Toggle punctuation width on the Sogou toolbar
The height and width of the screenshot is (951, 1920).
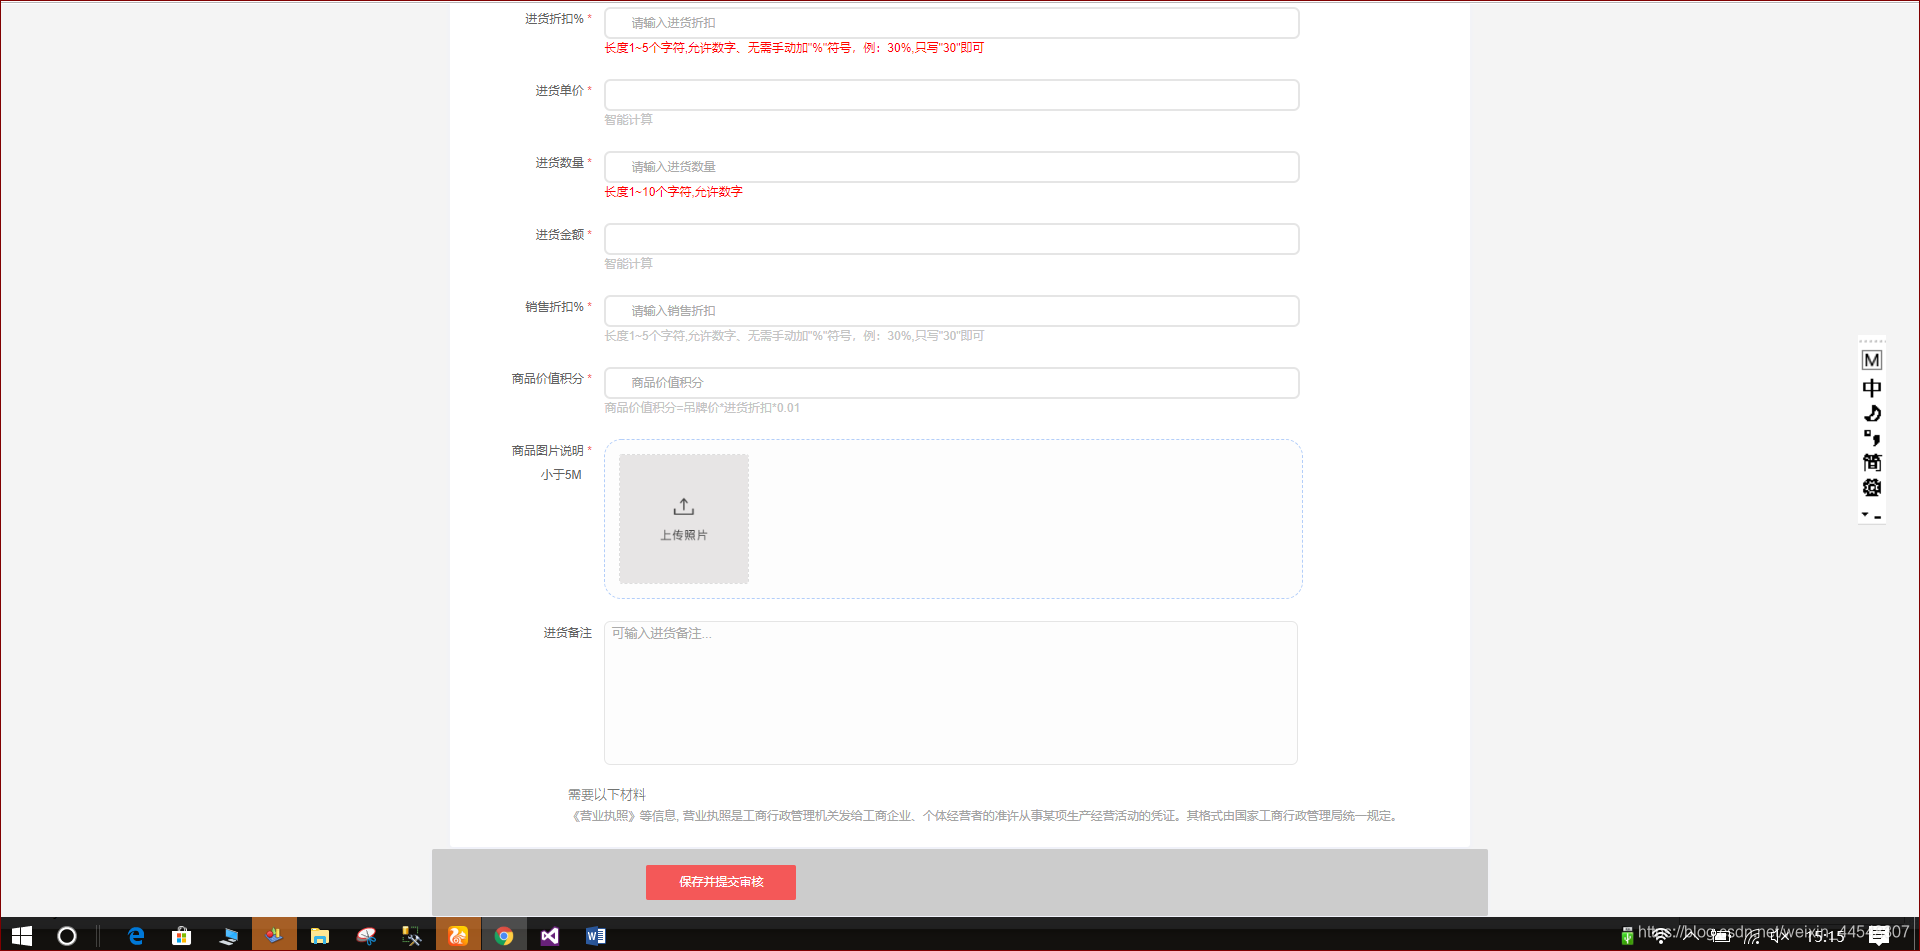pos(1872,437)
